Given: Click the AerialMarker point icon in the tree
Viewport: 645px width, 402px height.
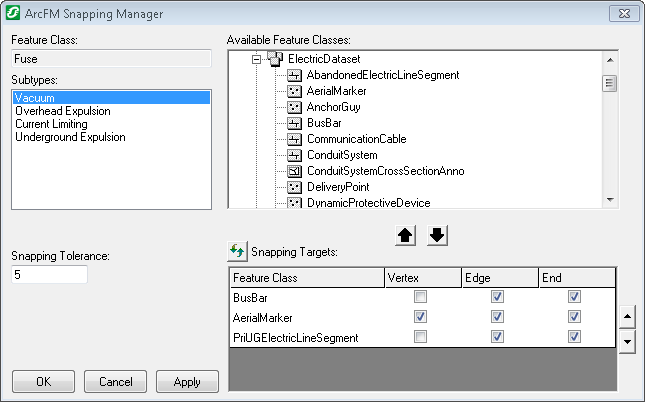Looking at the screenshot, I should click(x=294, y=91).
